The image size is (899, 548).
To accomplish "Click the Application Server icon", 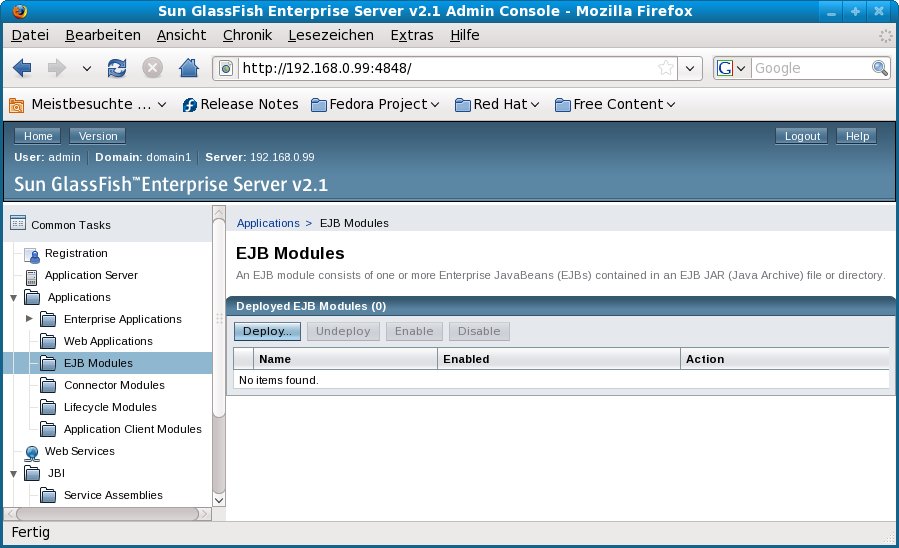I will click(x=31, y=276).
